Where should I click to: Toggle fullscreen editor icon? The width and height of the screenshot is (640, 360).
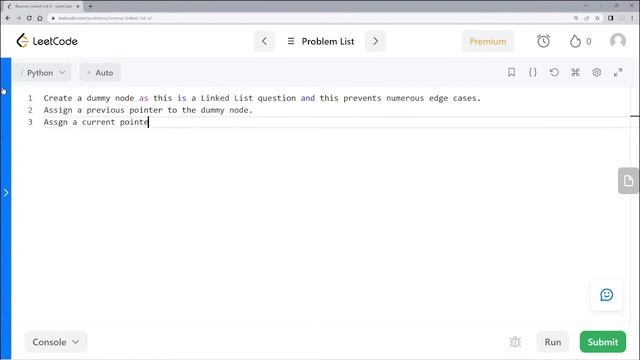[618, 72]
